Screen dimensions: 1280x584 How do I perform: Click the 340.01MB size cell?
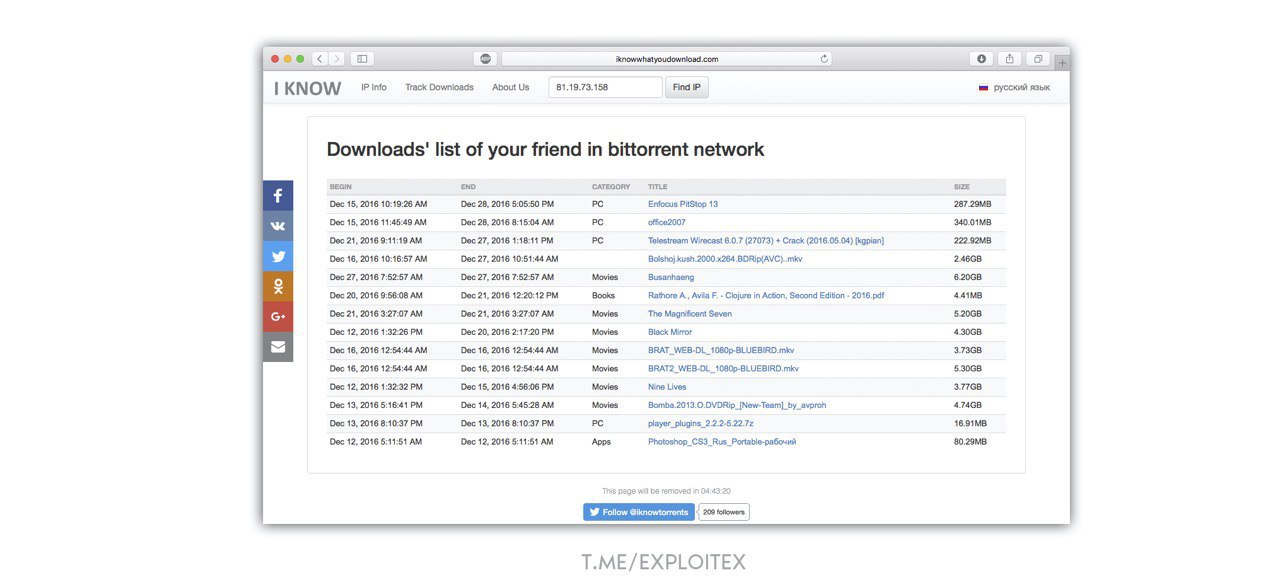973,222
